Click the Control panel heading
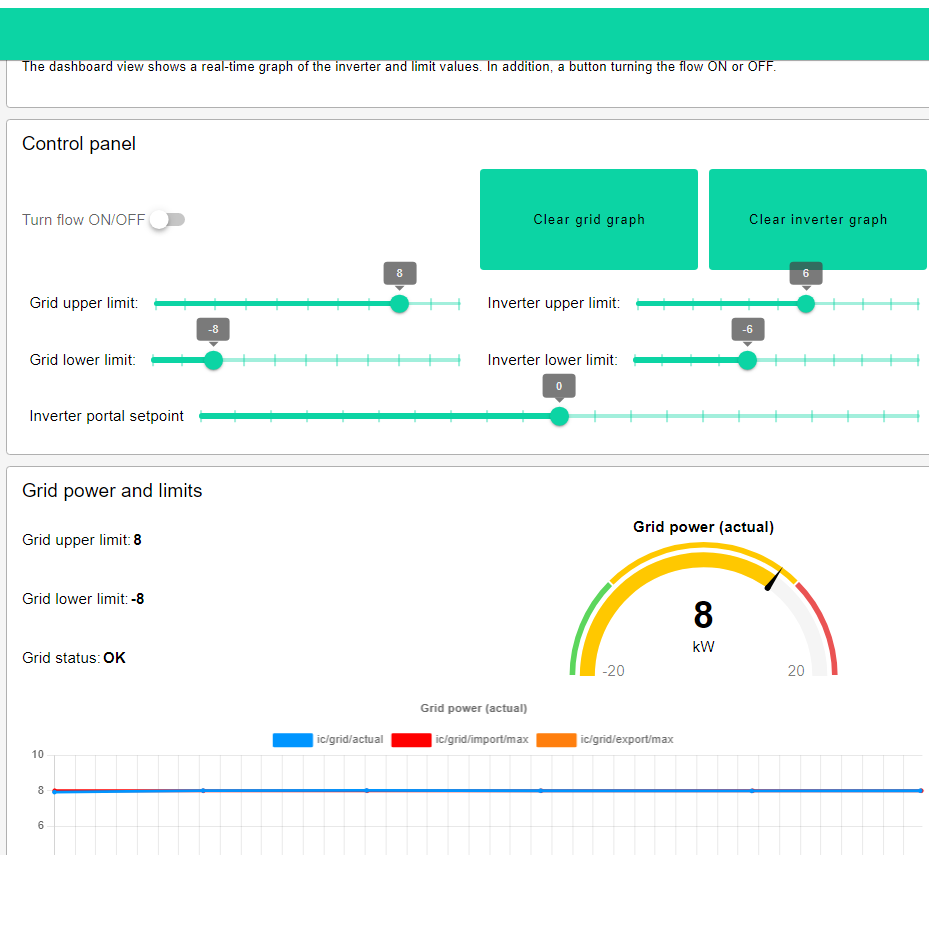Image resolution: width=929 pixels, height=928 pixels. (79, 144)
